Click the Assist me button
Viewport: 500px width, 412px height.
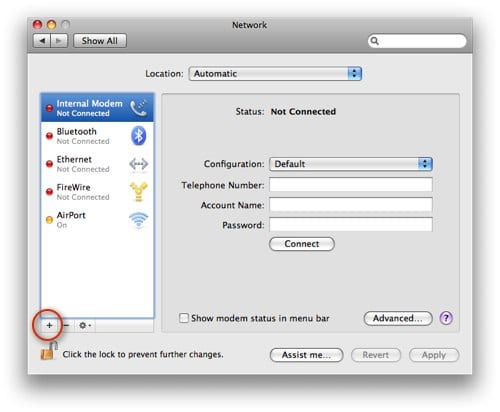306,355
